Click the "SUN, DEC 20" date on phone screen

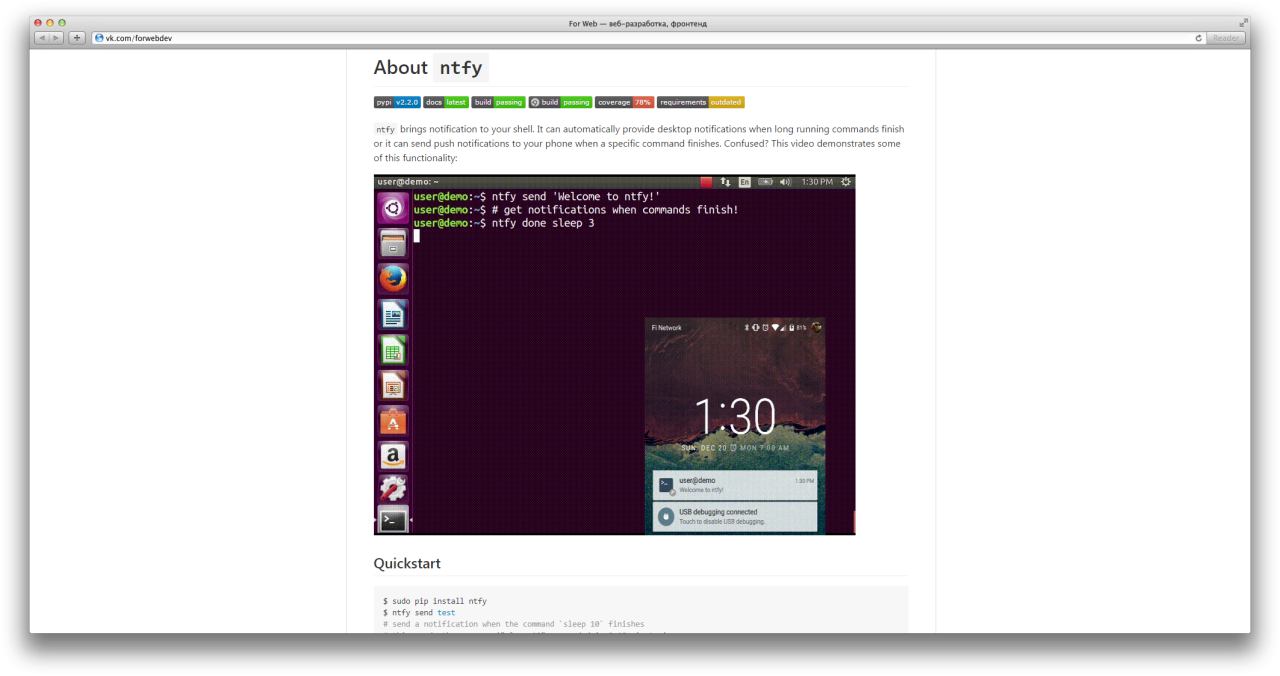click(x=703, y=448)
